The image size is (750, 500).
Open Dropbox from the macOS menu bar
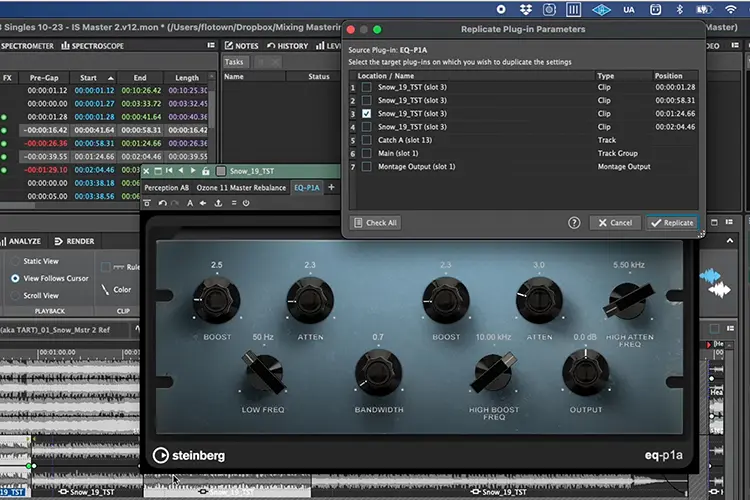click(526, 9)
